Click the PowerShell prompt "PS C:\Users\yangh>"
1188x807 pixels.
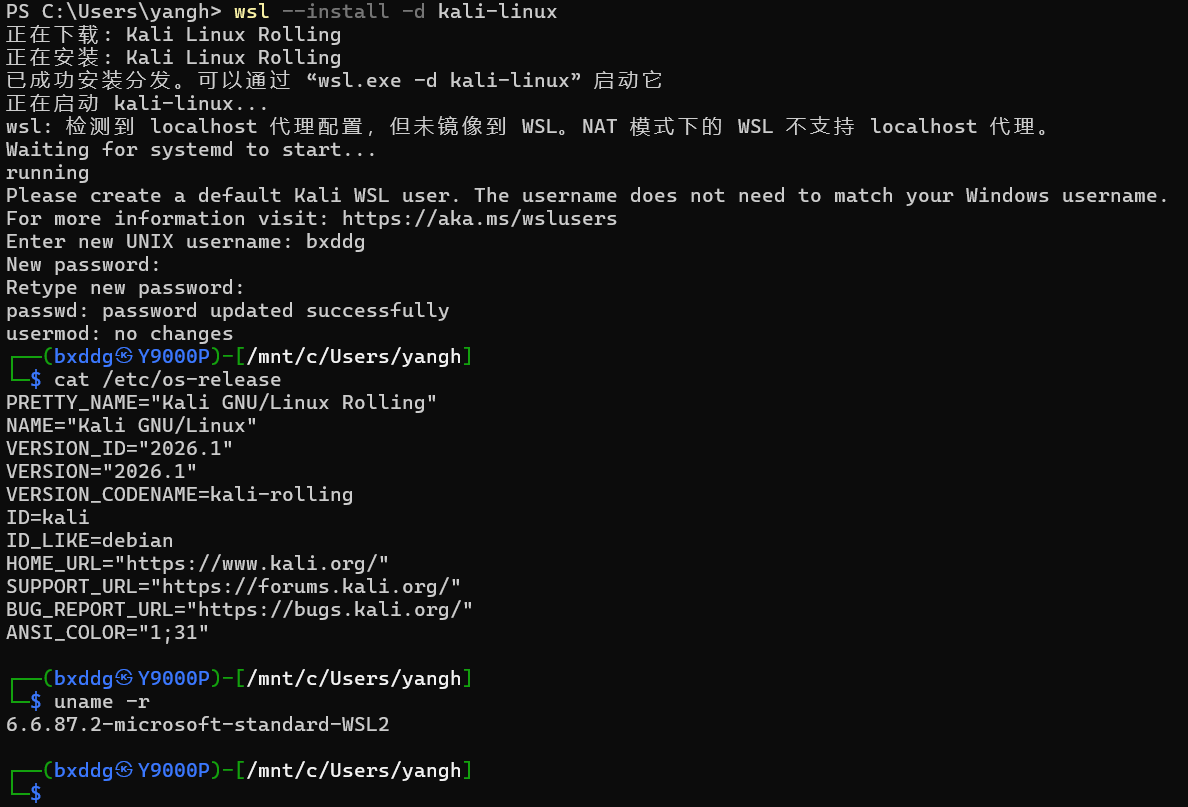[113, 12]
